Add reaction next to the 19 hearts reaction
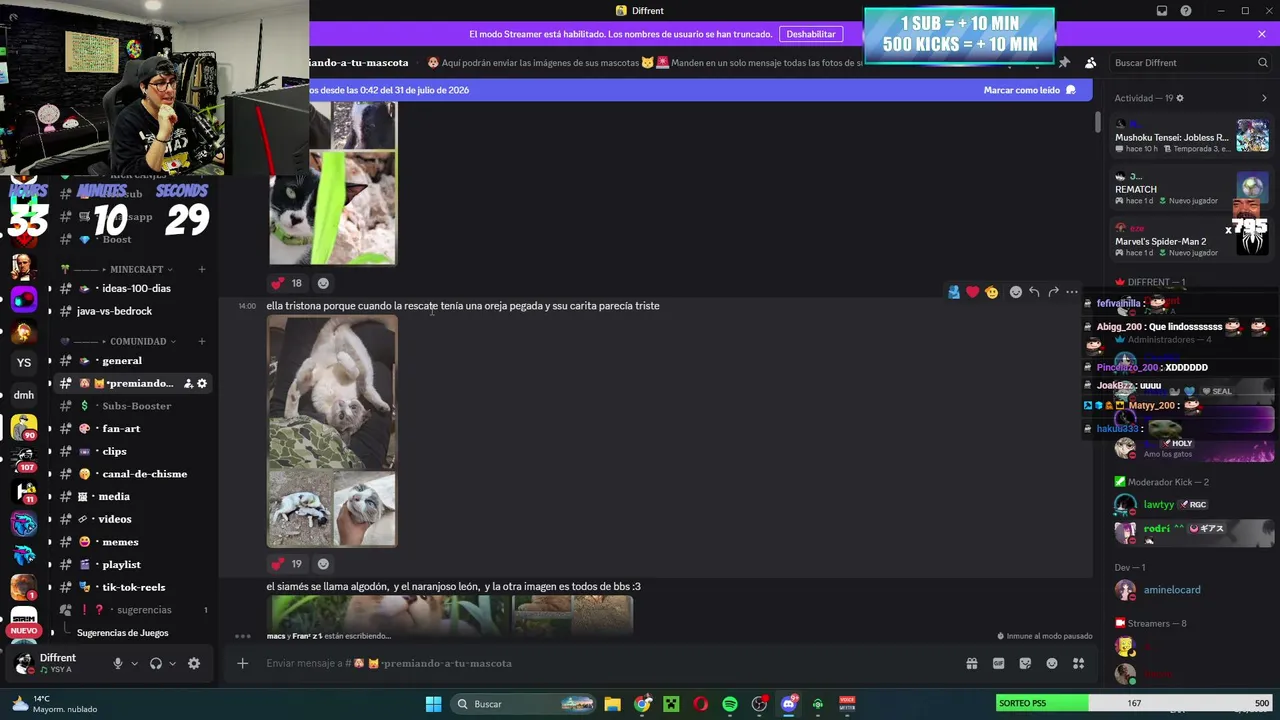Viewport: 1280px width, 720px height. [x=323, y=564]
